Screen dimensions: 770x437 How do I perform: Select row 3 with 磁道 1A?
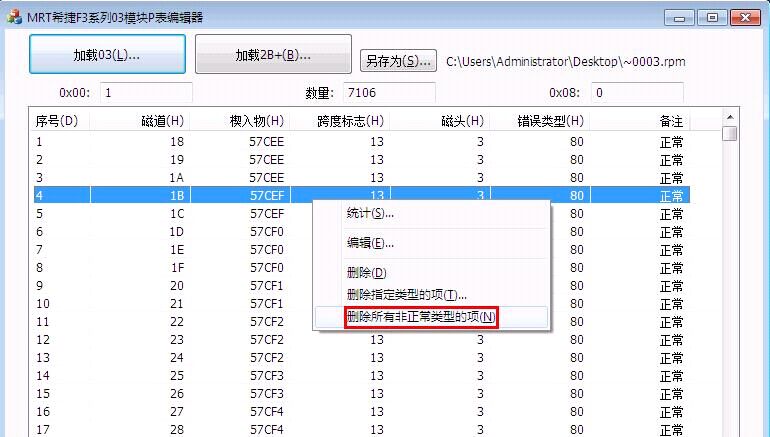pos(362,178)
